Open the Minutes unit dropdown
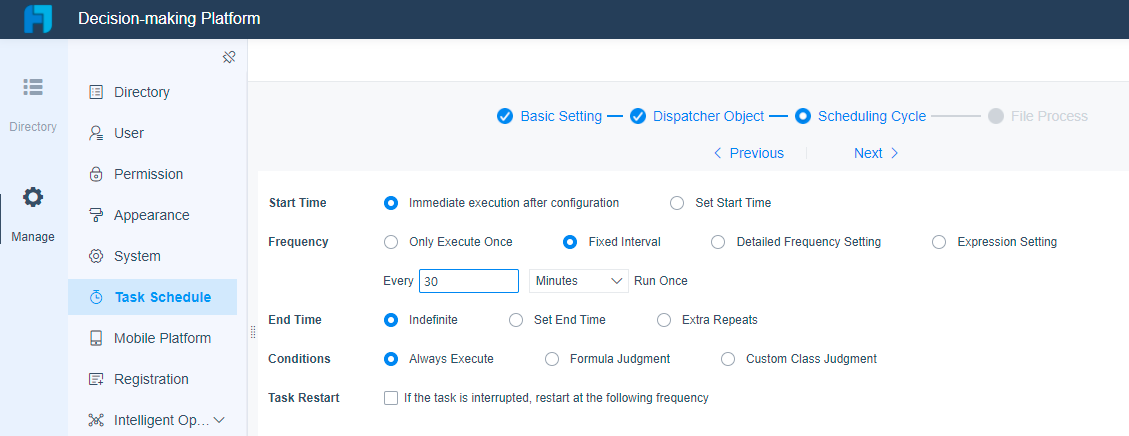The height and width of the screenshot is (436, 1129). pos(579,281)
